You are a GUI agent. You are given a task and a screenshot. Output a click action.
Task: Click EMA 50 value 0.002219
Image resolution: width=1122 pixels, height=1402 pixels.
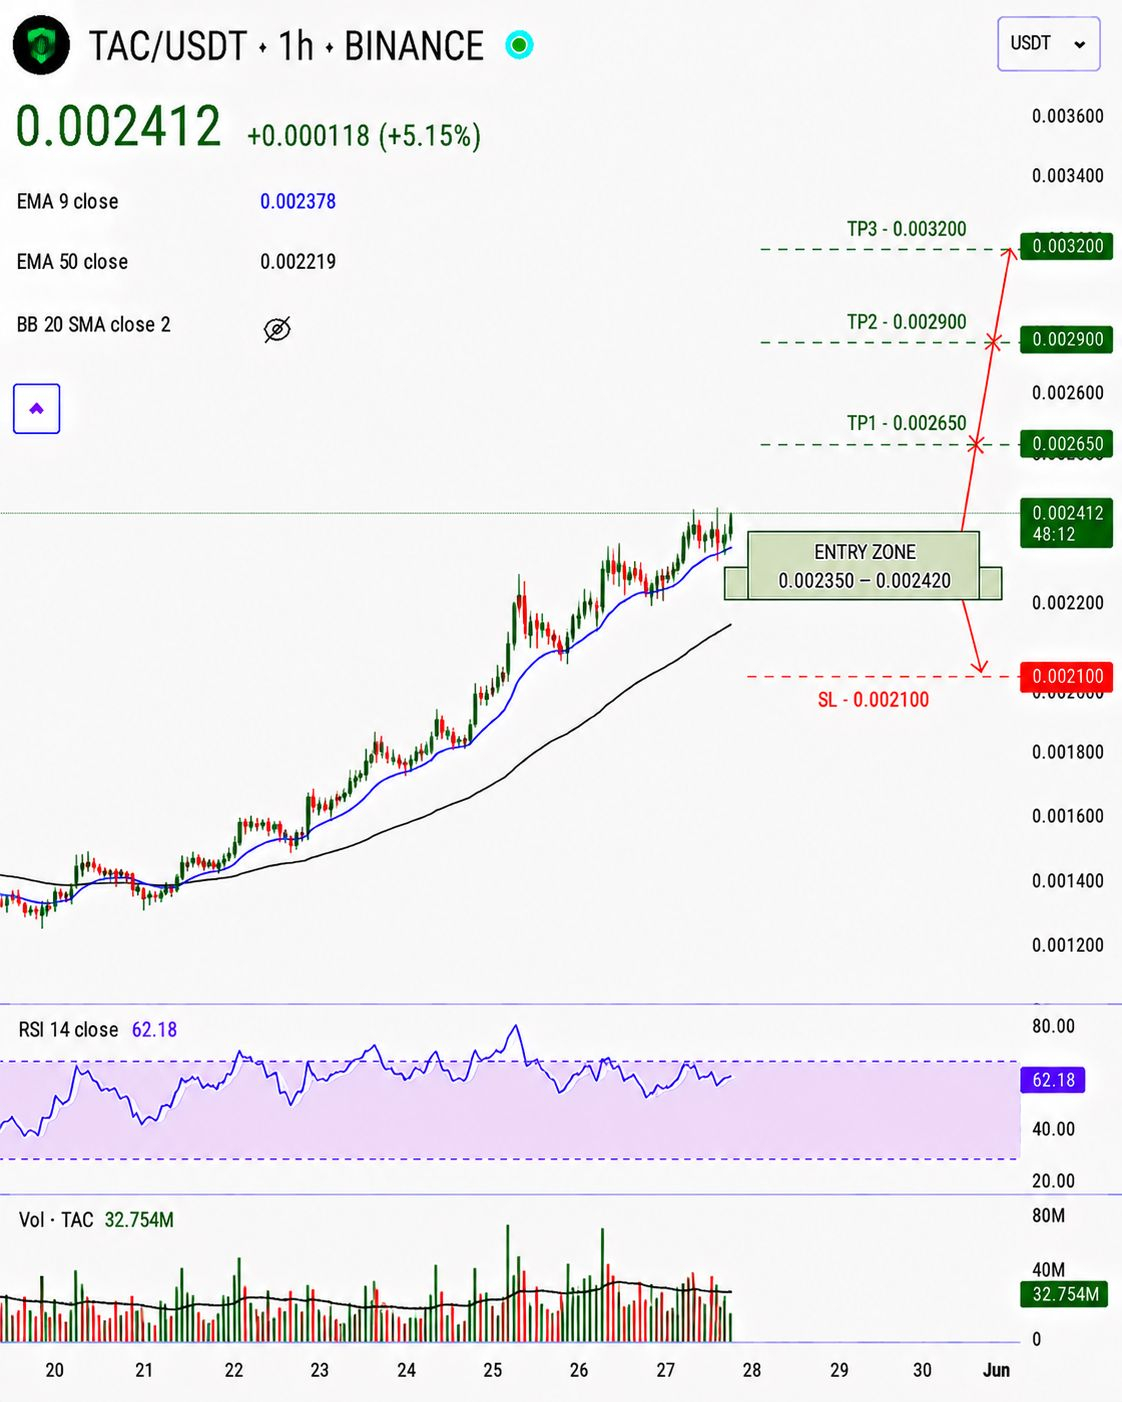[298, 262]
